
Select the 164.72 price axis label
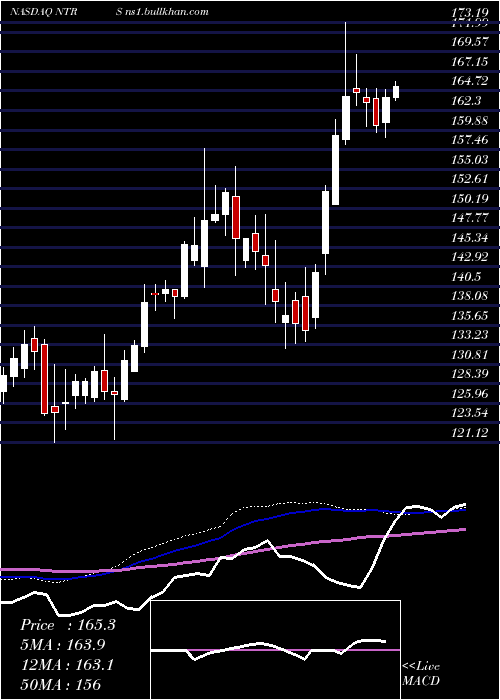pos(471,81)
